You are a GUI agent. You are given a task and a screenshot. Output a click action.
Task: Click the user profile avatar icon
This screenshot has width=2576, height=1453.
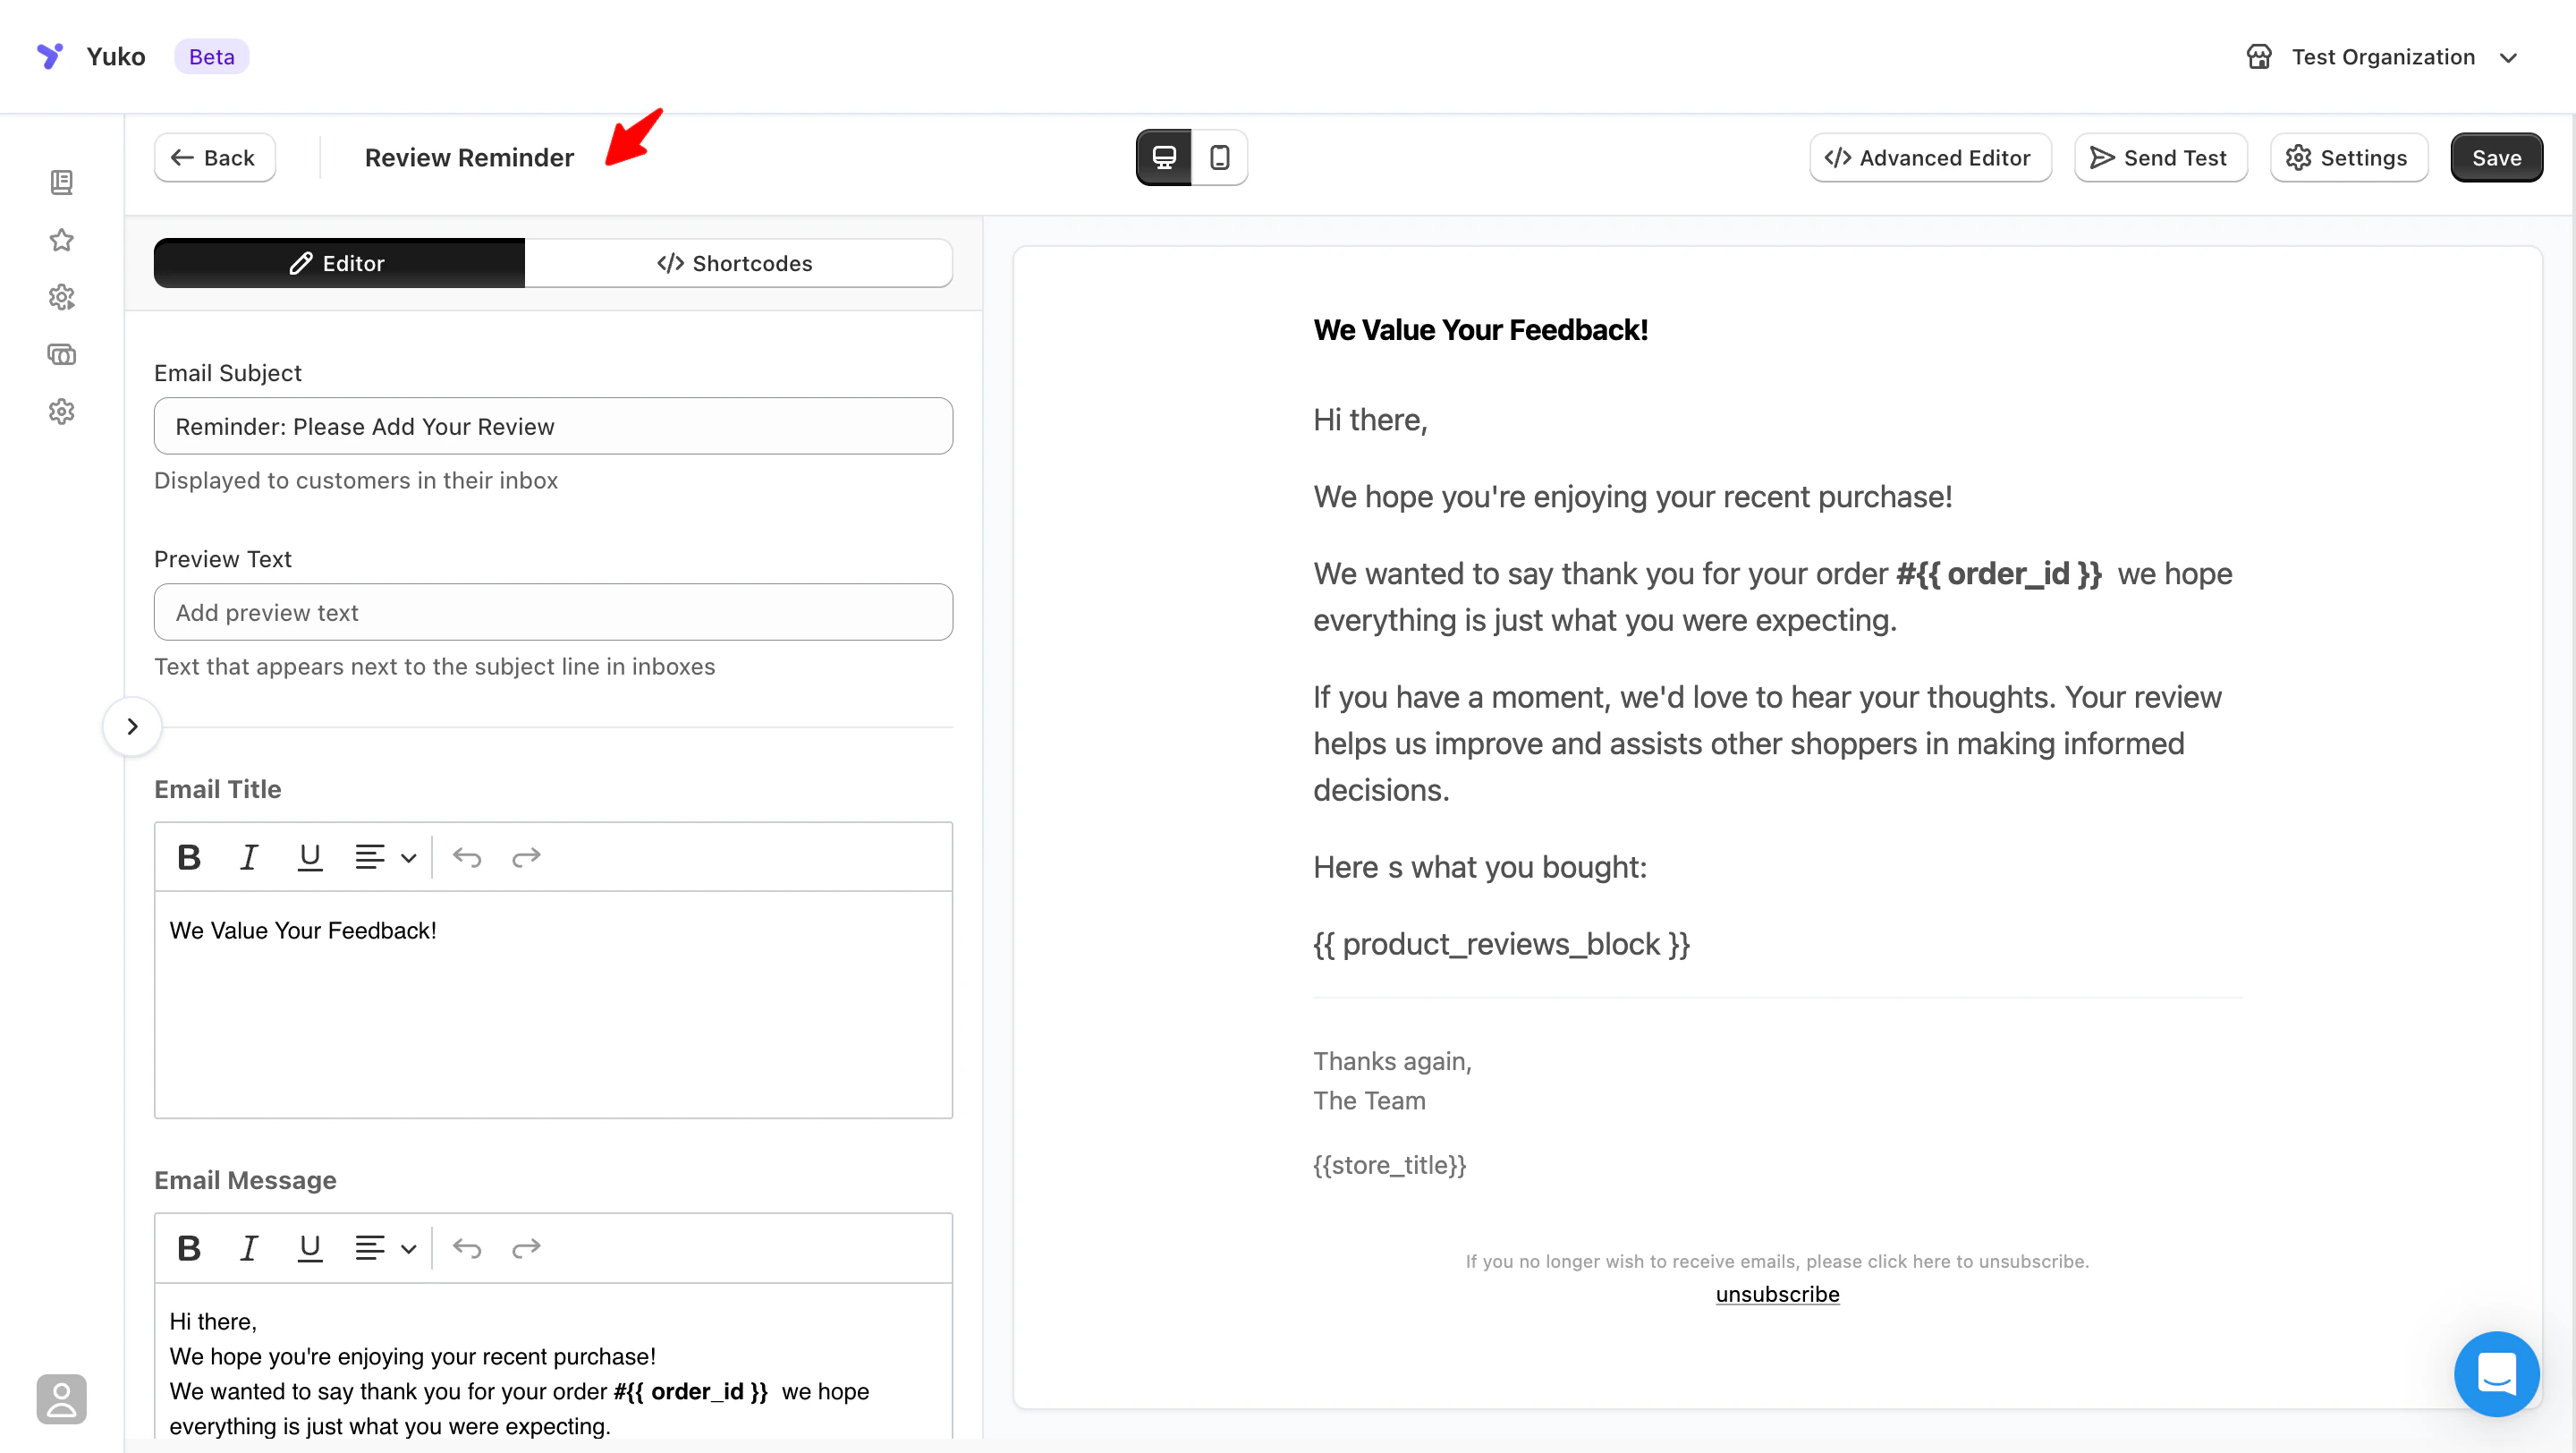[62, 1398]
